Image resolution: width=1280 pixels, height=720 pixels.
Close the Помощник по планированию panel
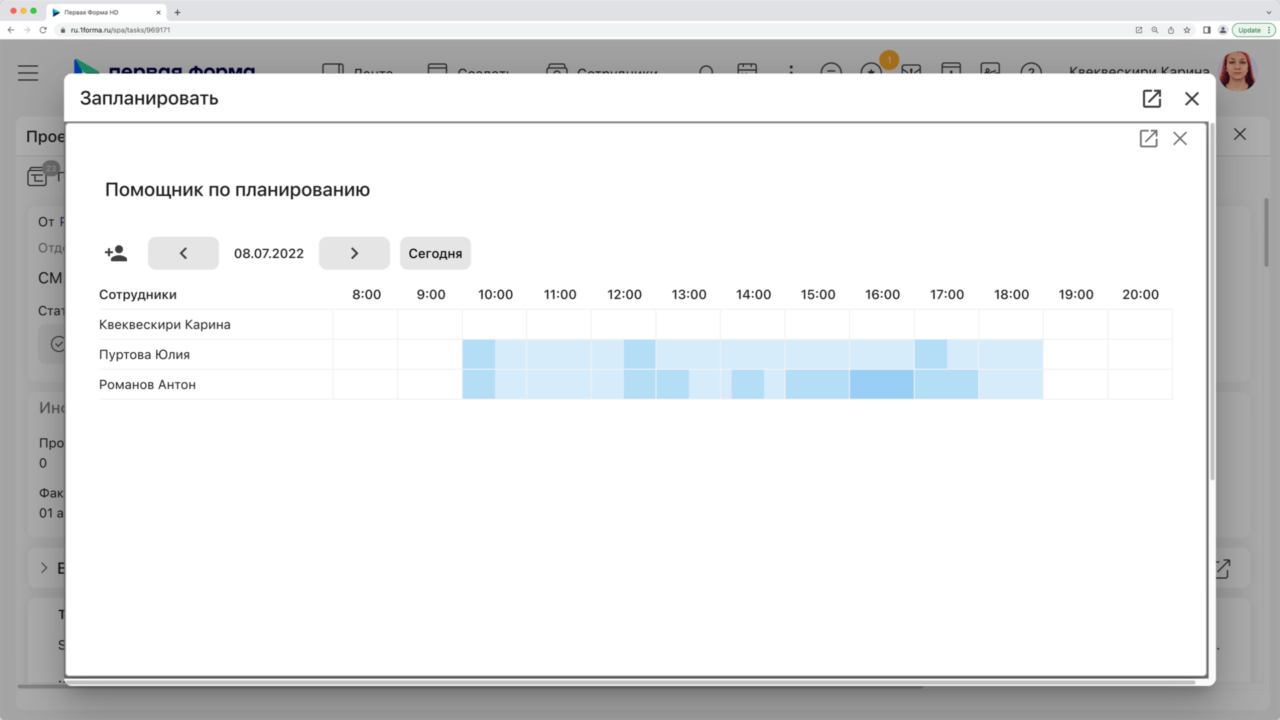1180,139
